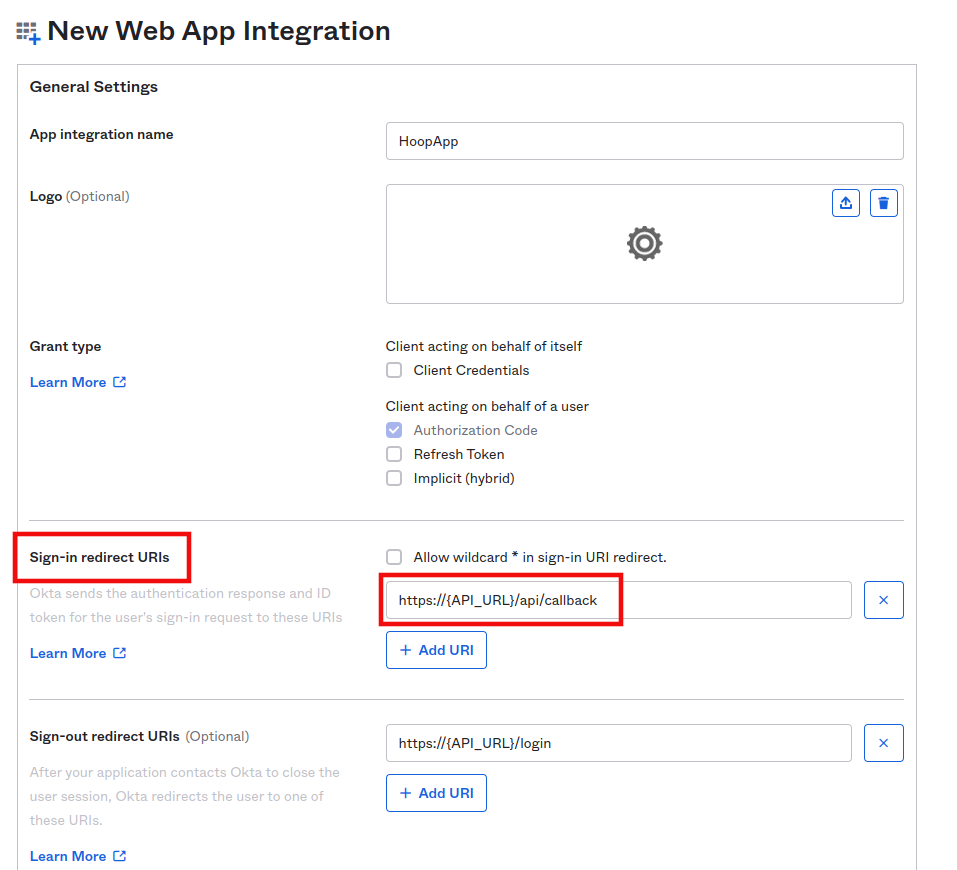Viewport: 957px width, 870px height.
Task: Toggle the Authorization Code checkbox
Action: coord(394,430)
